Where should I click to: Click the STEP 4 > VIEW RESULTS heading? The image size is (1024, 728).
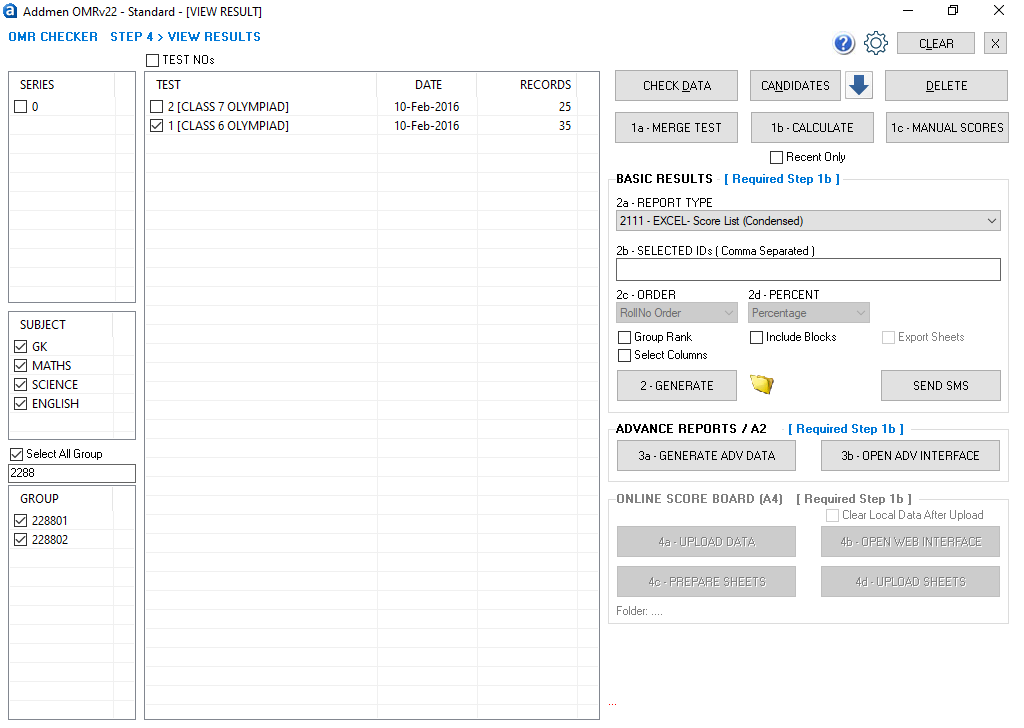[185, 37]
